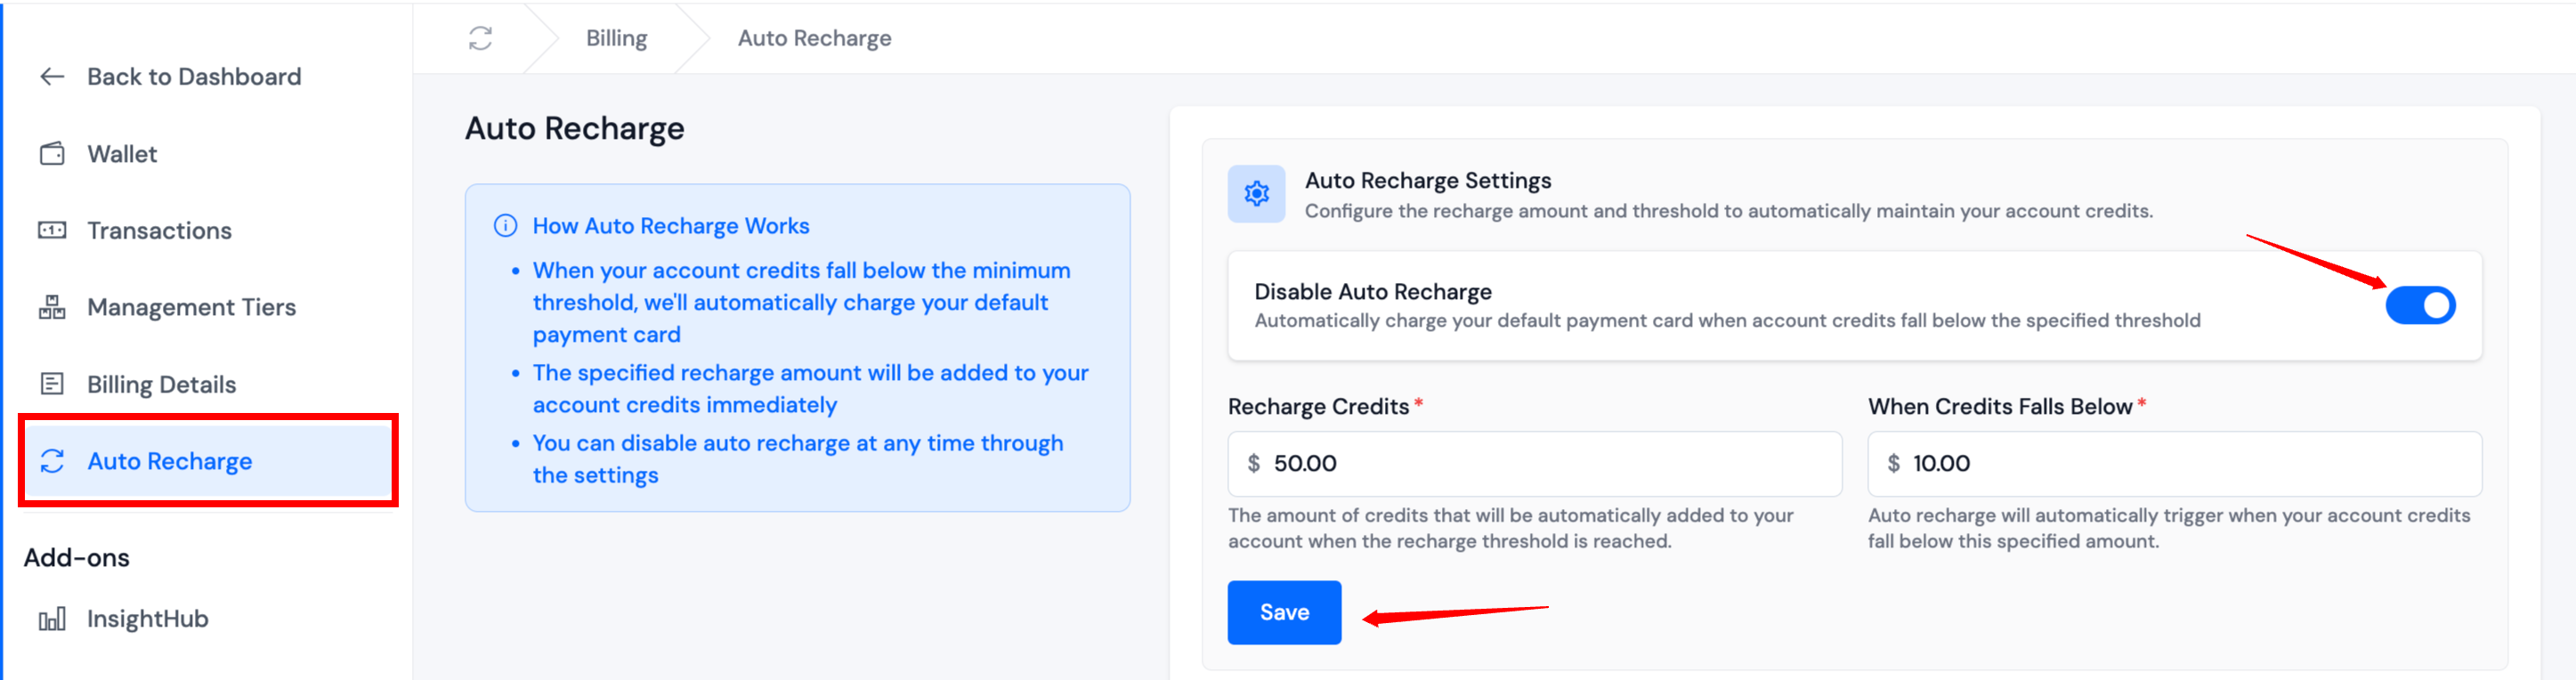2576x680 pixels.
Task: Navigate to Billing Details from sidebar
Action: coord(161,383)
